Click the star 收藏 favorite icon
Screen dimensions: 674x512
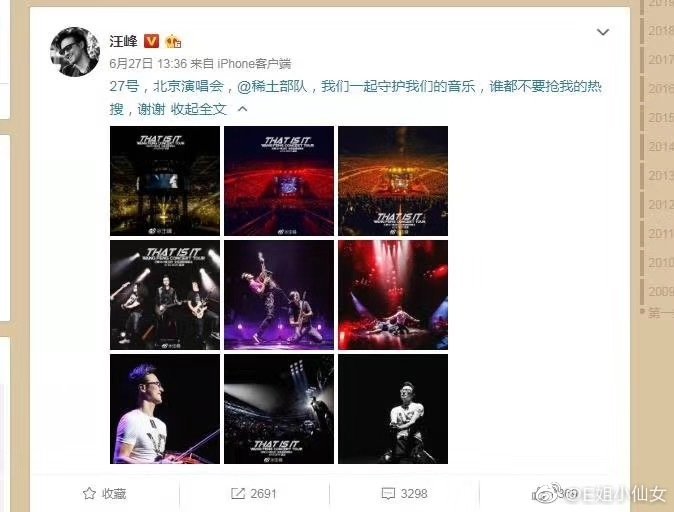(x=89, y=493)
